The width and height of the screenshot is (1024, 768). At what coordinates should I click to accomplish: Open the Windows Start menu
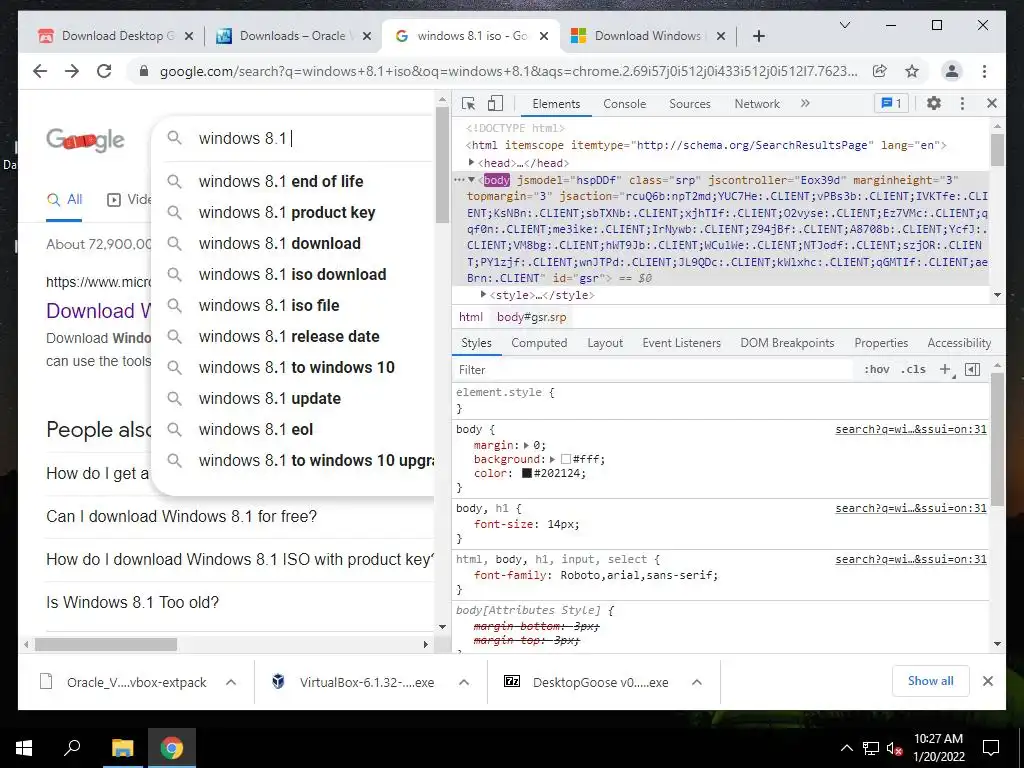tap(24, 748)
